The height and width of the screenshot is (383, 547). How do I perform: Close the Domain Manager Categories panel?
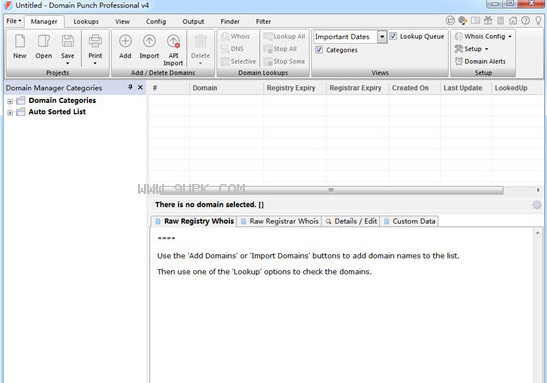140,87
